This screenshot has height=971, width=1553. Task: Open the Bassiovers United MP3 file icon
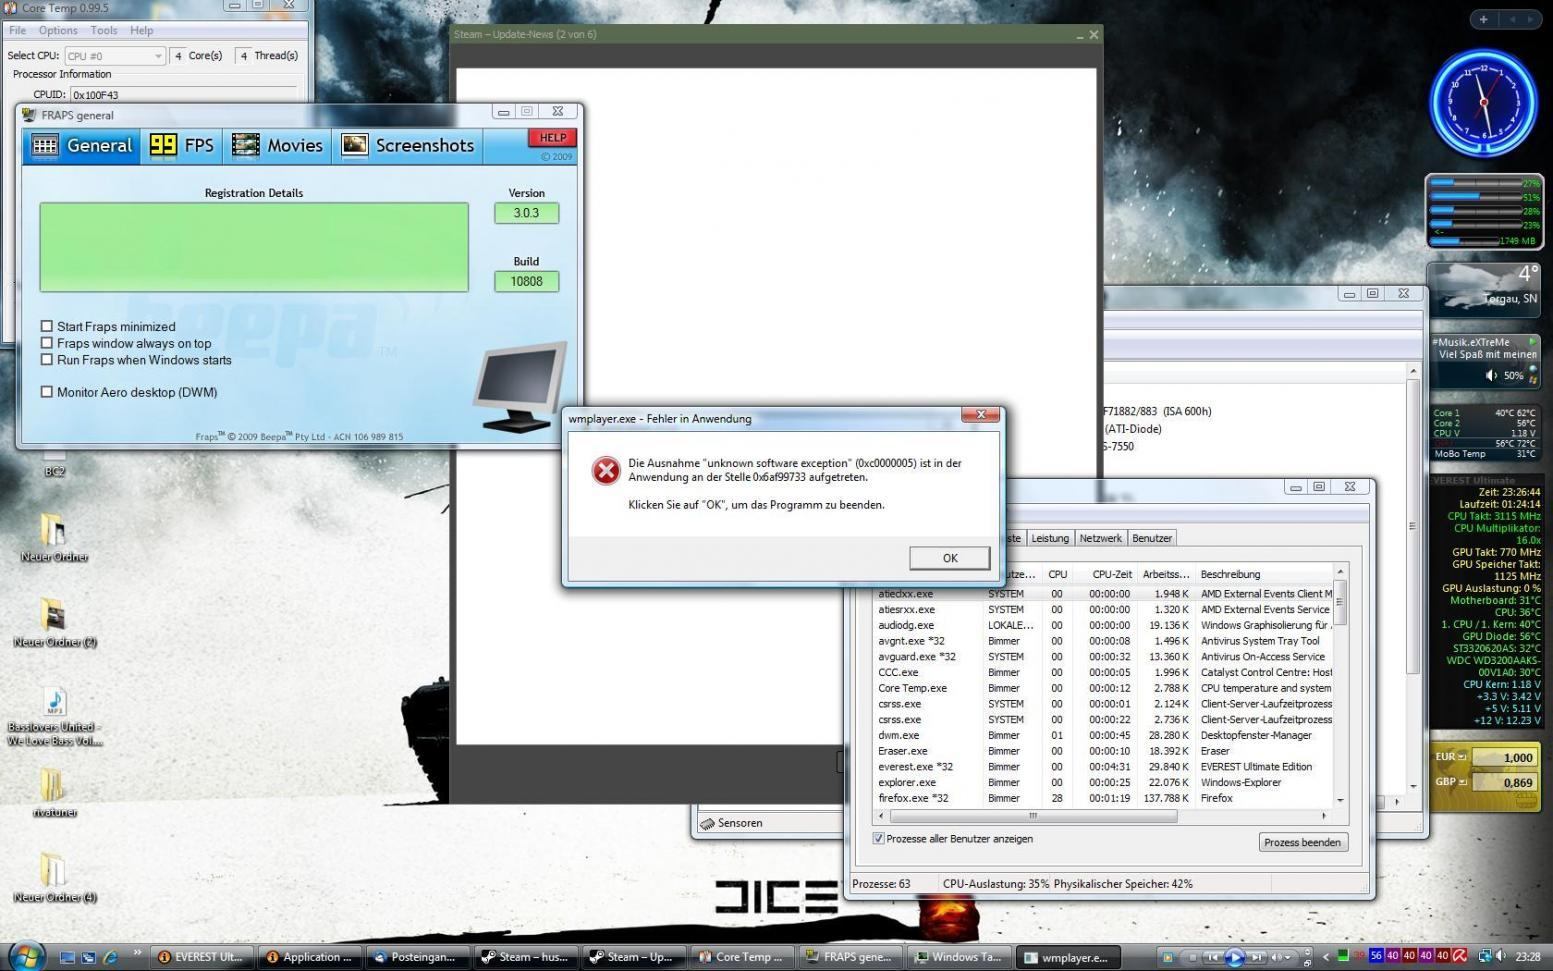54,716
